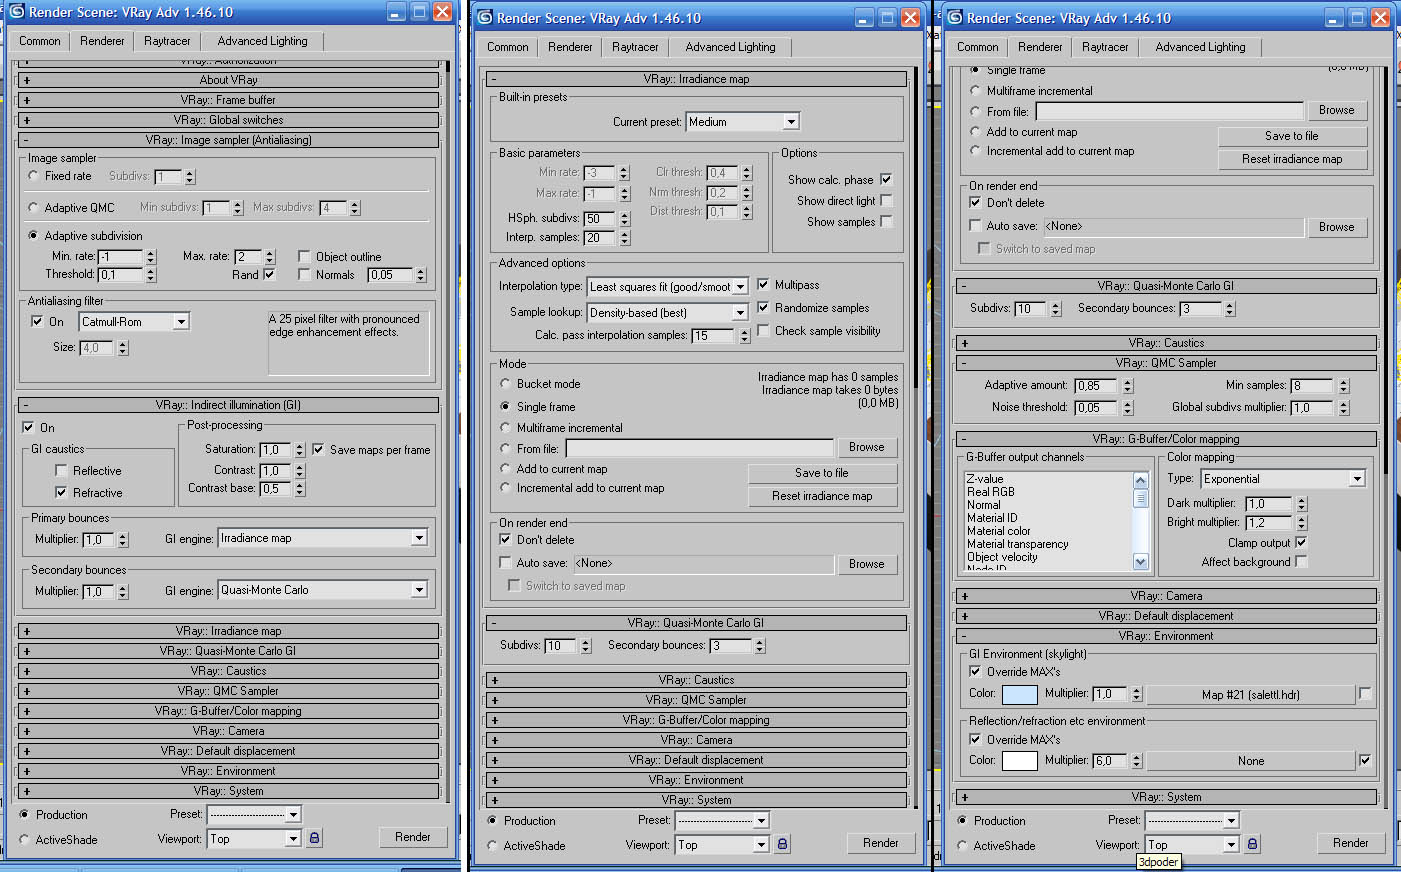Screen dimensions: 1401x872
Task: Open the Sample lookup dropdown
Action: point(740,313)
